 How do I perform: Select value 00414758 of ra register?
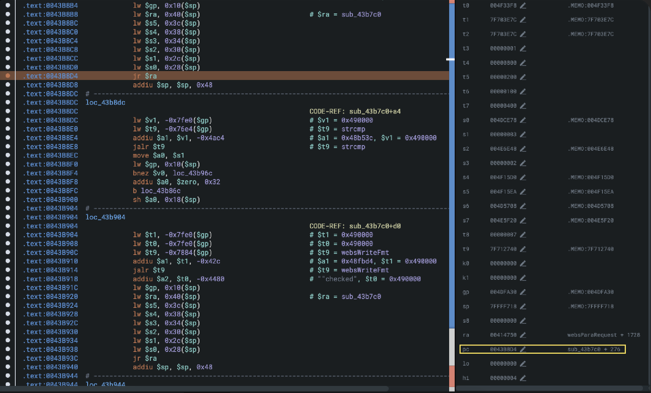[503, 335]
